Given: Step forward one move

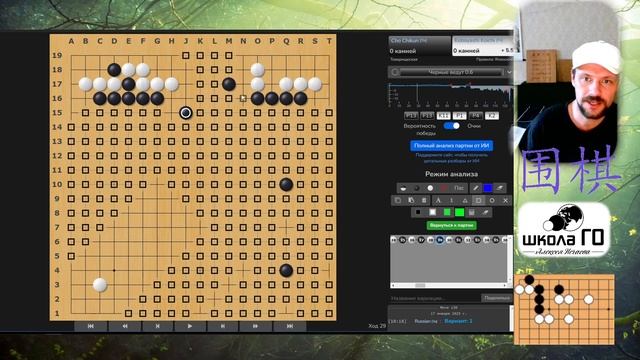Looking at the screenshot, I should point(223,326).
